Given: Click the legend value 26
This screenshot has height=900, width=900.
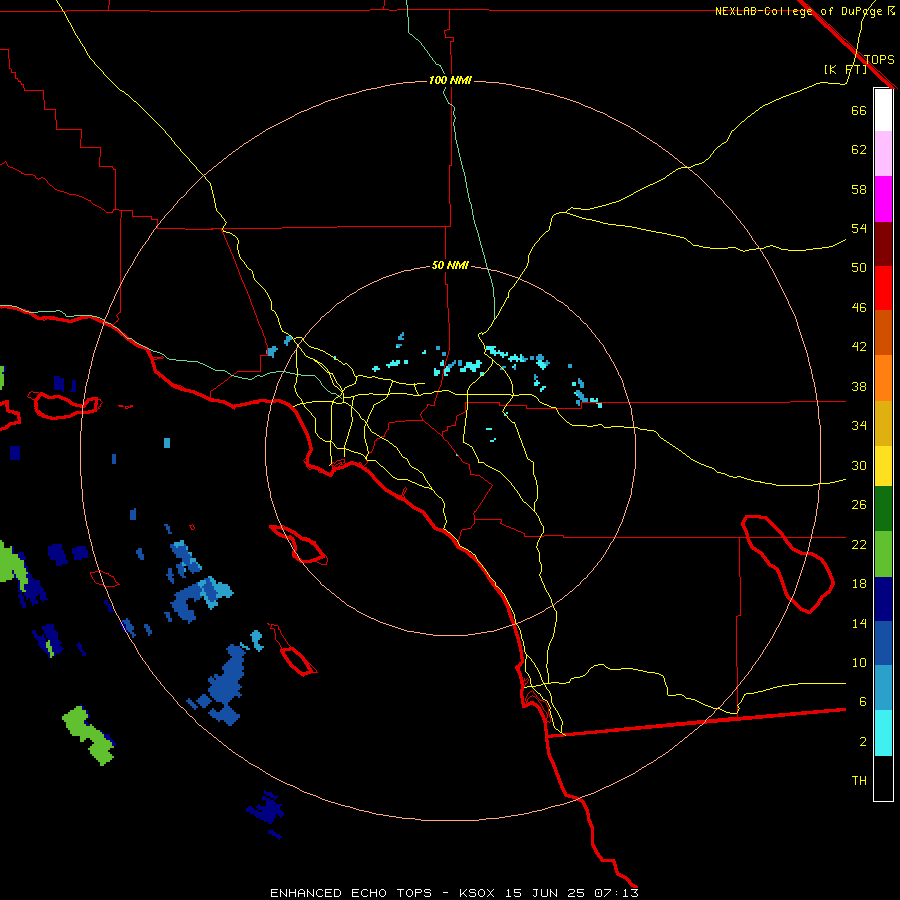Looking at the screenshot, I should point(859,505).
